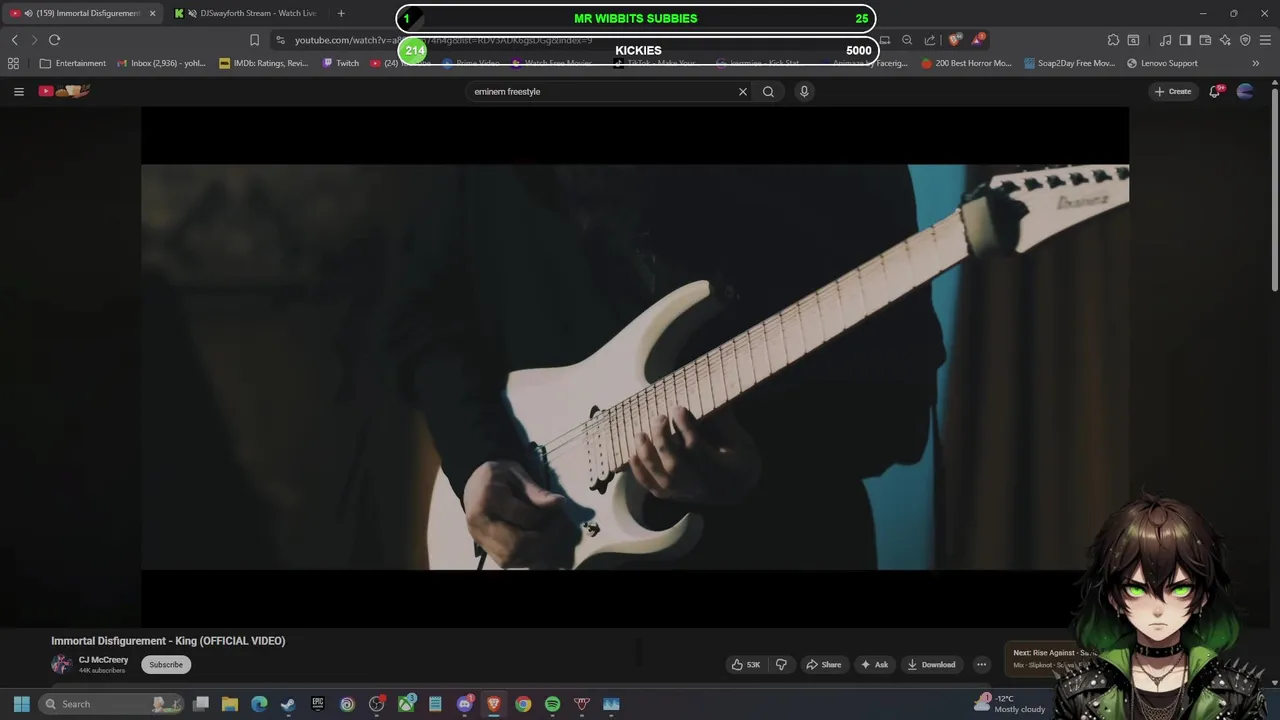The image size is (1280, 720).
Task: Dislike the video with thumbs down
Action: pos(781,664)
